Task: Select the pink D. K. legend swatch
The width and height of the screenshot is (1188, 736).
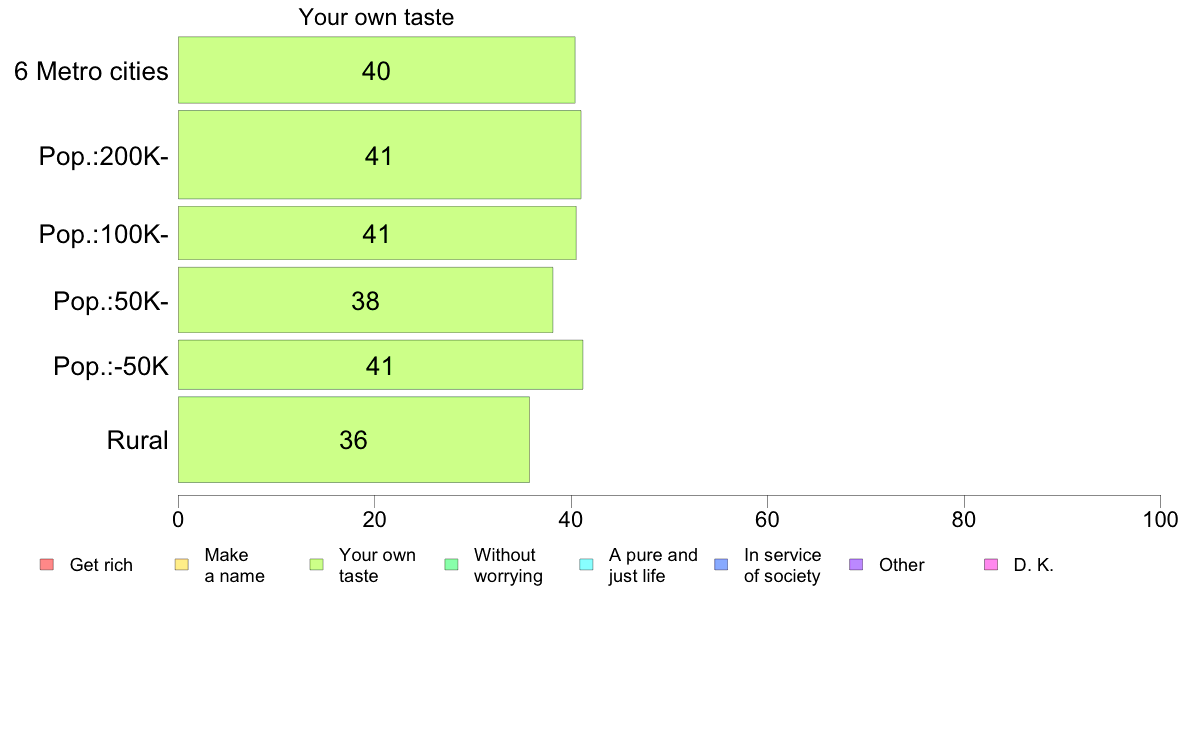Action: 991,565
